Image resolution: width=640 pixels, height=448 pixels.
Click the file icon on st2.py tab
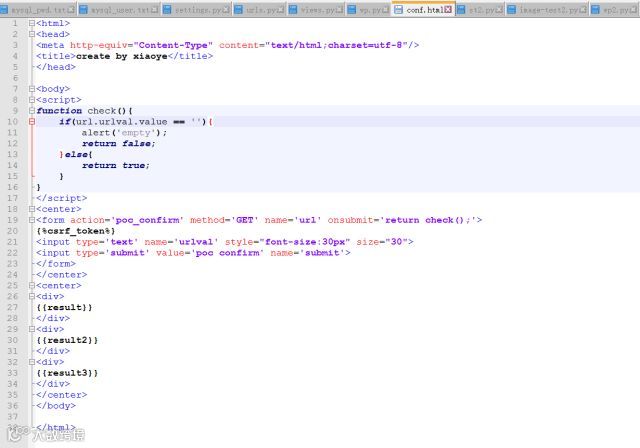(461, 9)
